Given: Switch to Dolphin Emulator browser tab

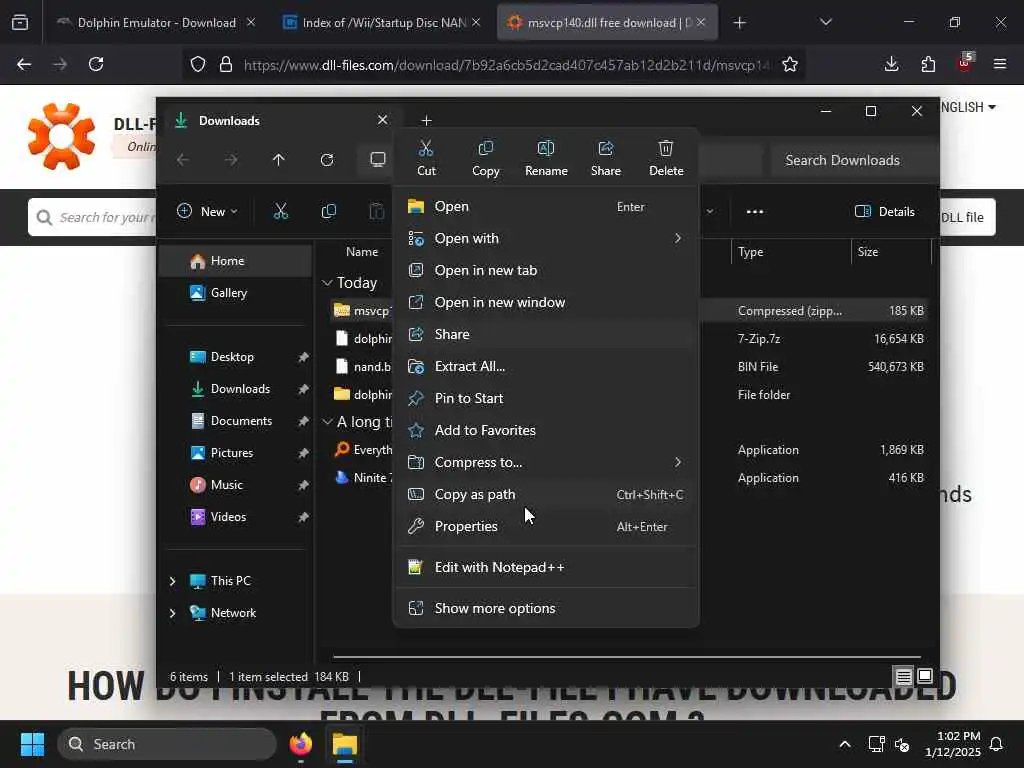Looking at the screenshot, I should (156, 22).
